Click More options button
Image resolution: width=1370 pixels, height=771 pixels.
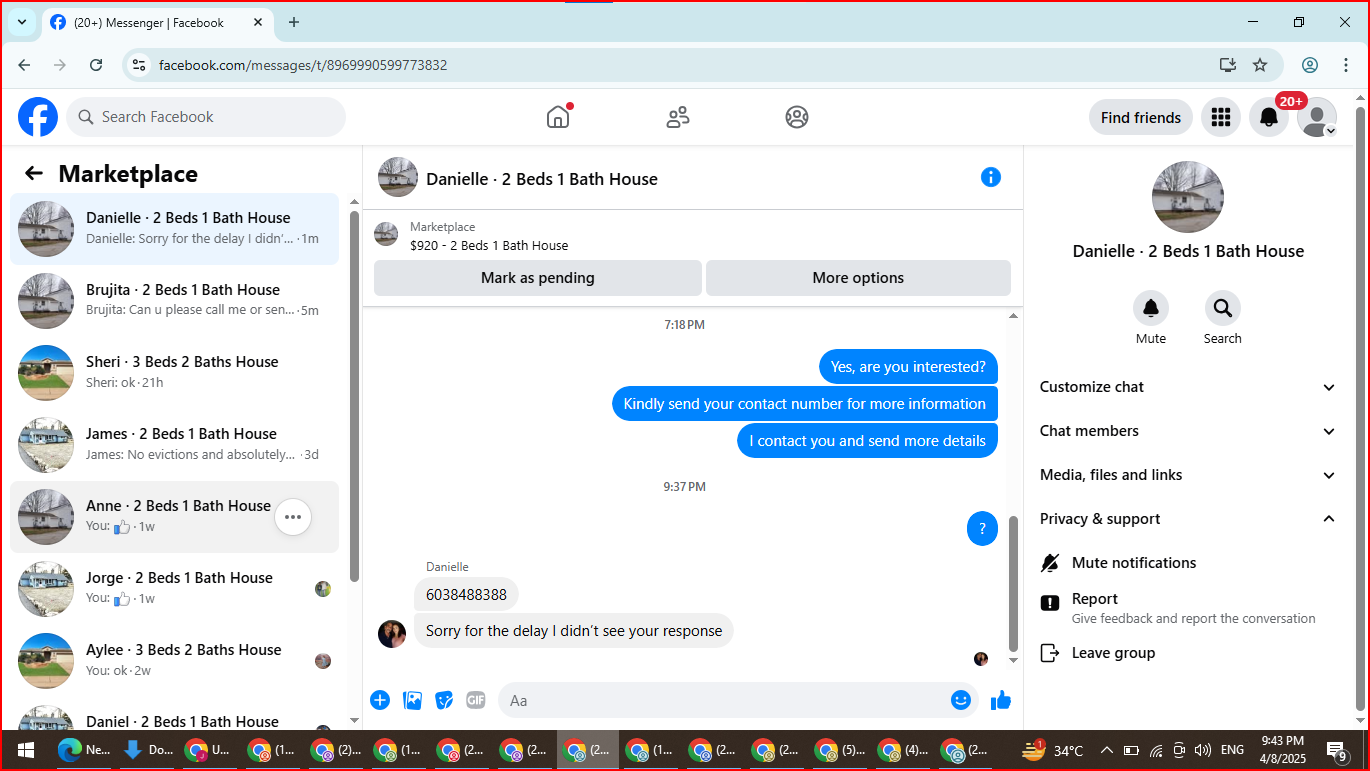[858, 278]
